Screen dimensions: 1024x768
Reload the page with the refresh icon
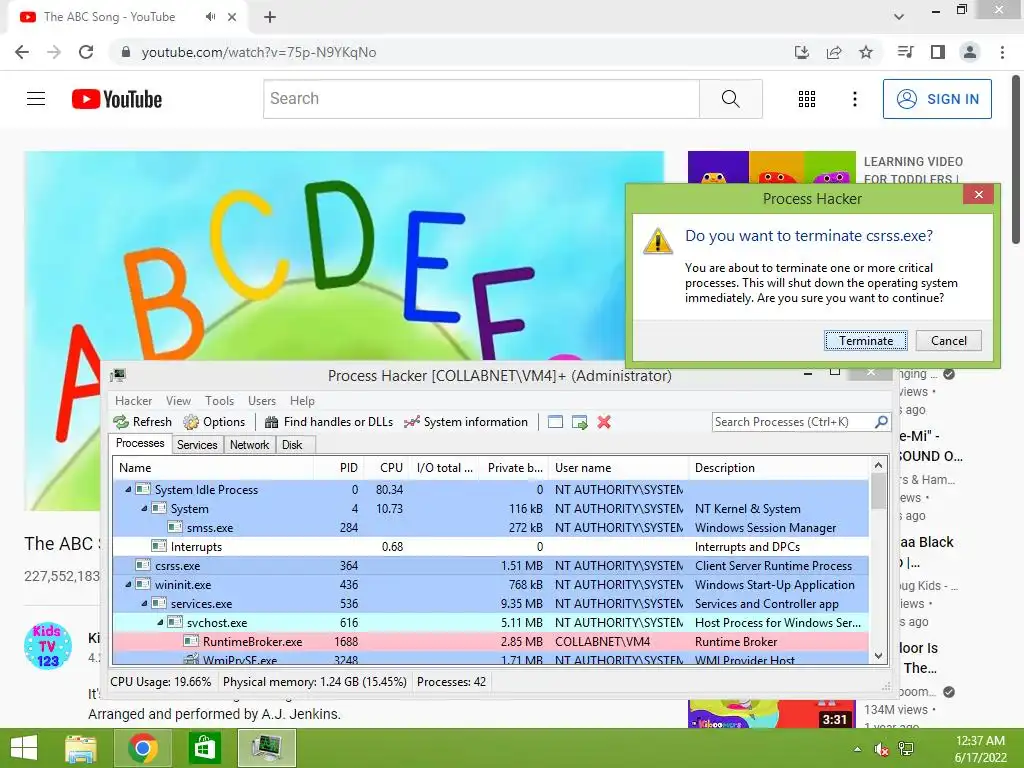[x=86, y=52]
